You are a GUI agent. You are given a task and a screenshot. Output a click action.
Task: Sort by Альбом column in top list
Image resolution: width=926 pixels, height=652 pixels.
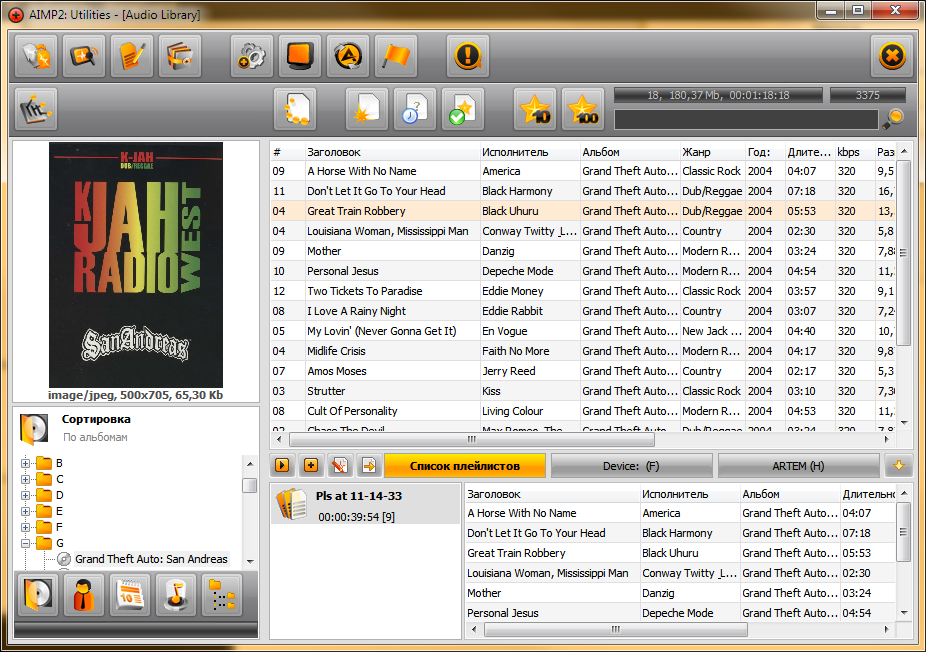pyautogui.click(x=630, y=152)
